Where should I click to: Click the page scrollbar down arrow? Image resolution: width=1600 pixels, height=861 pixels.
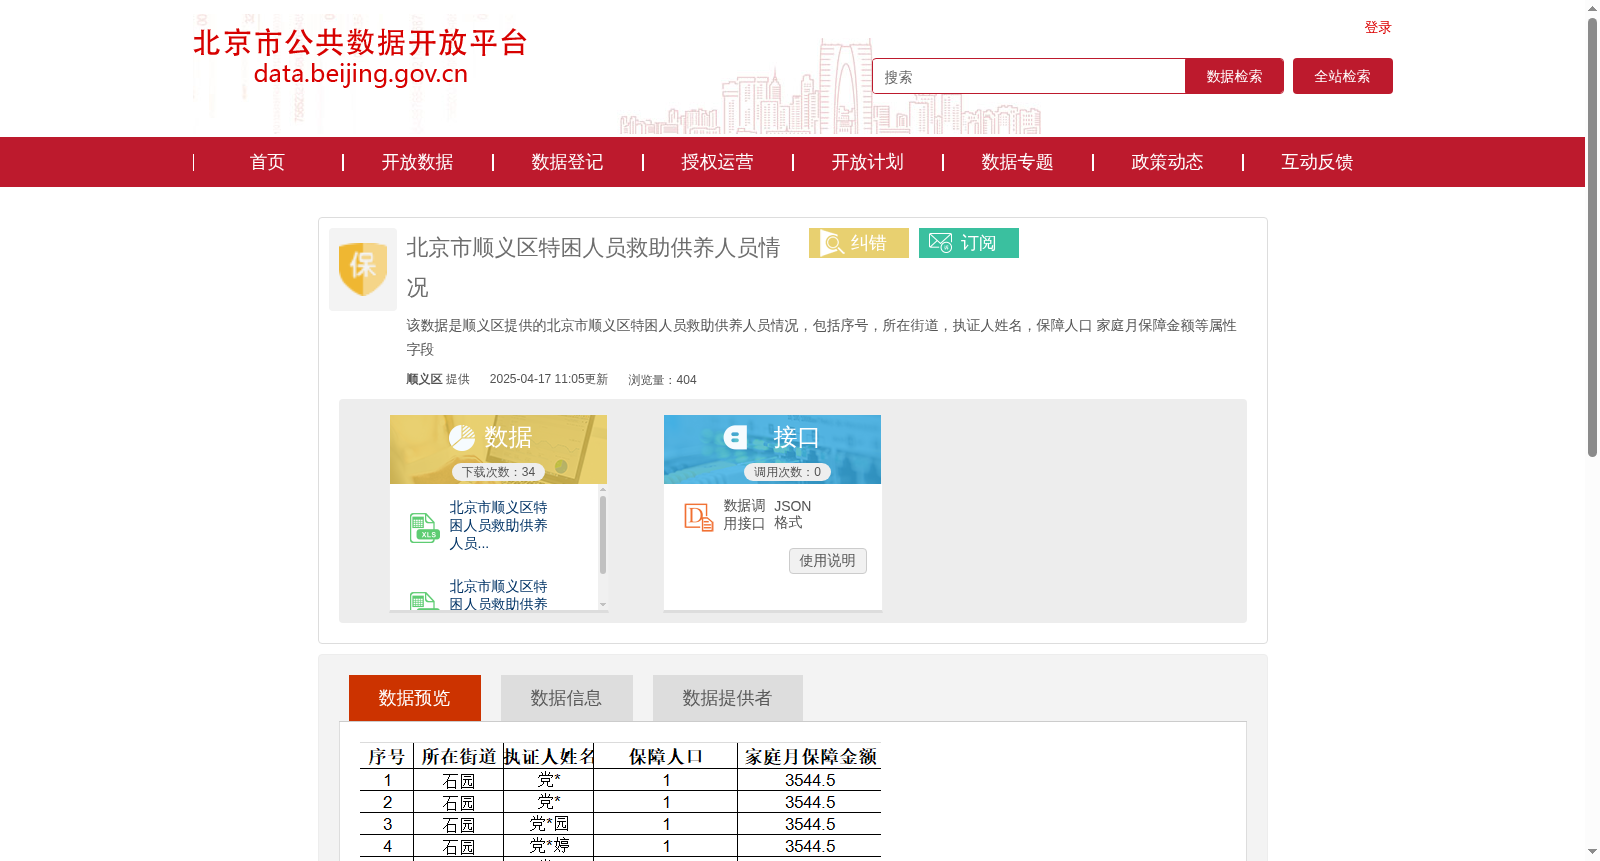tap(1592, 852)
